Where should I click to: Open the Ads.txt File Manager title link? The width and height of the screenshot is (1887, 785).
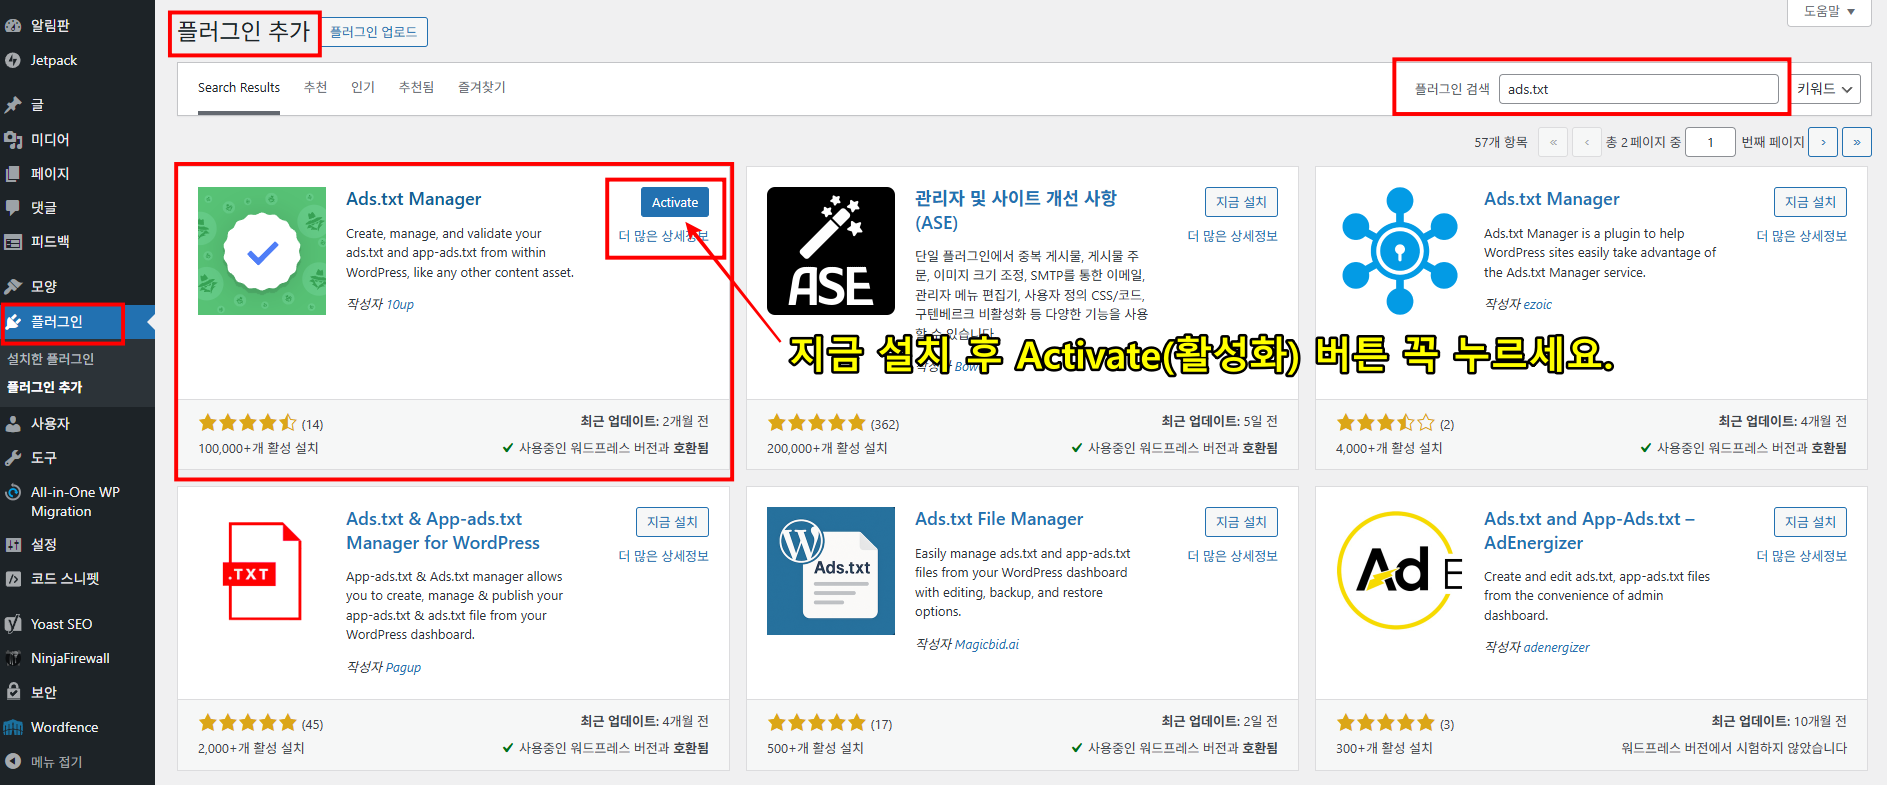click(x=998, y=519)
